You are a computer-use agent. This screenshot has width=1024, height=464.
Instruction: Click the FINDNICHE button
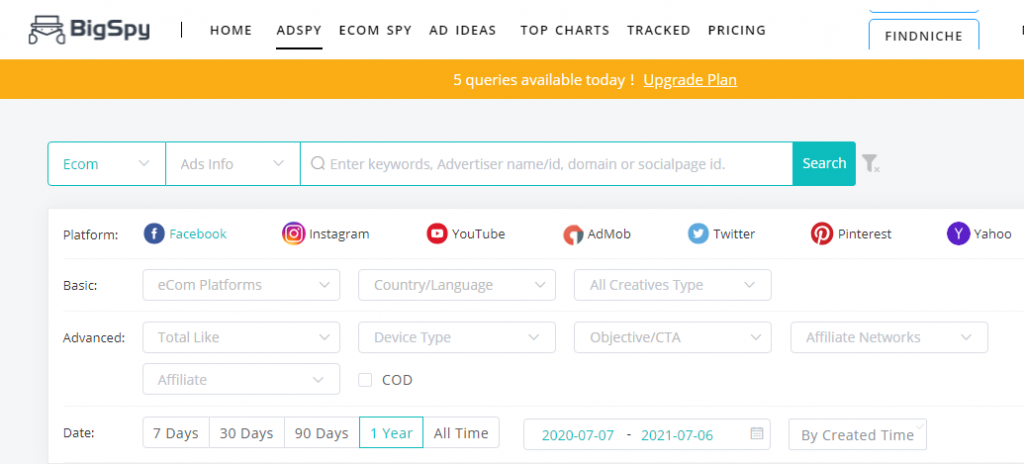(923, 35)
